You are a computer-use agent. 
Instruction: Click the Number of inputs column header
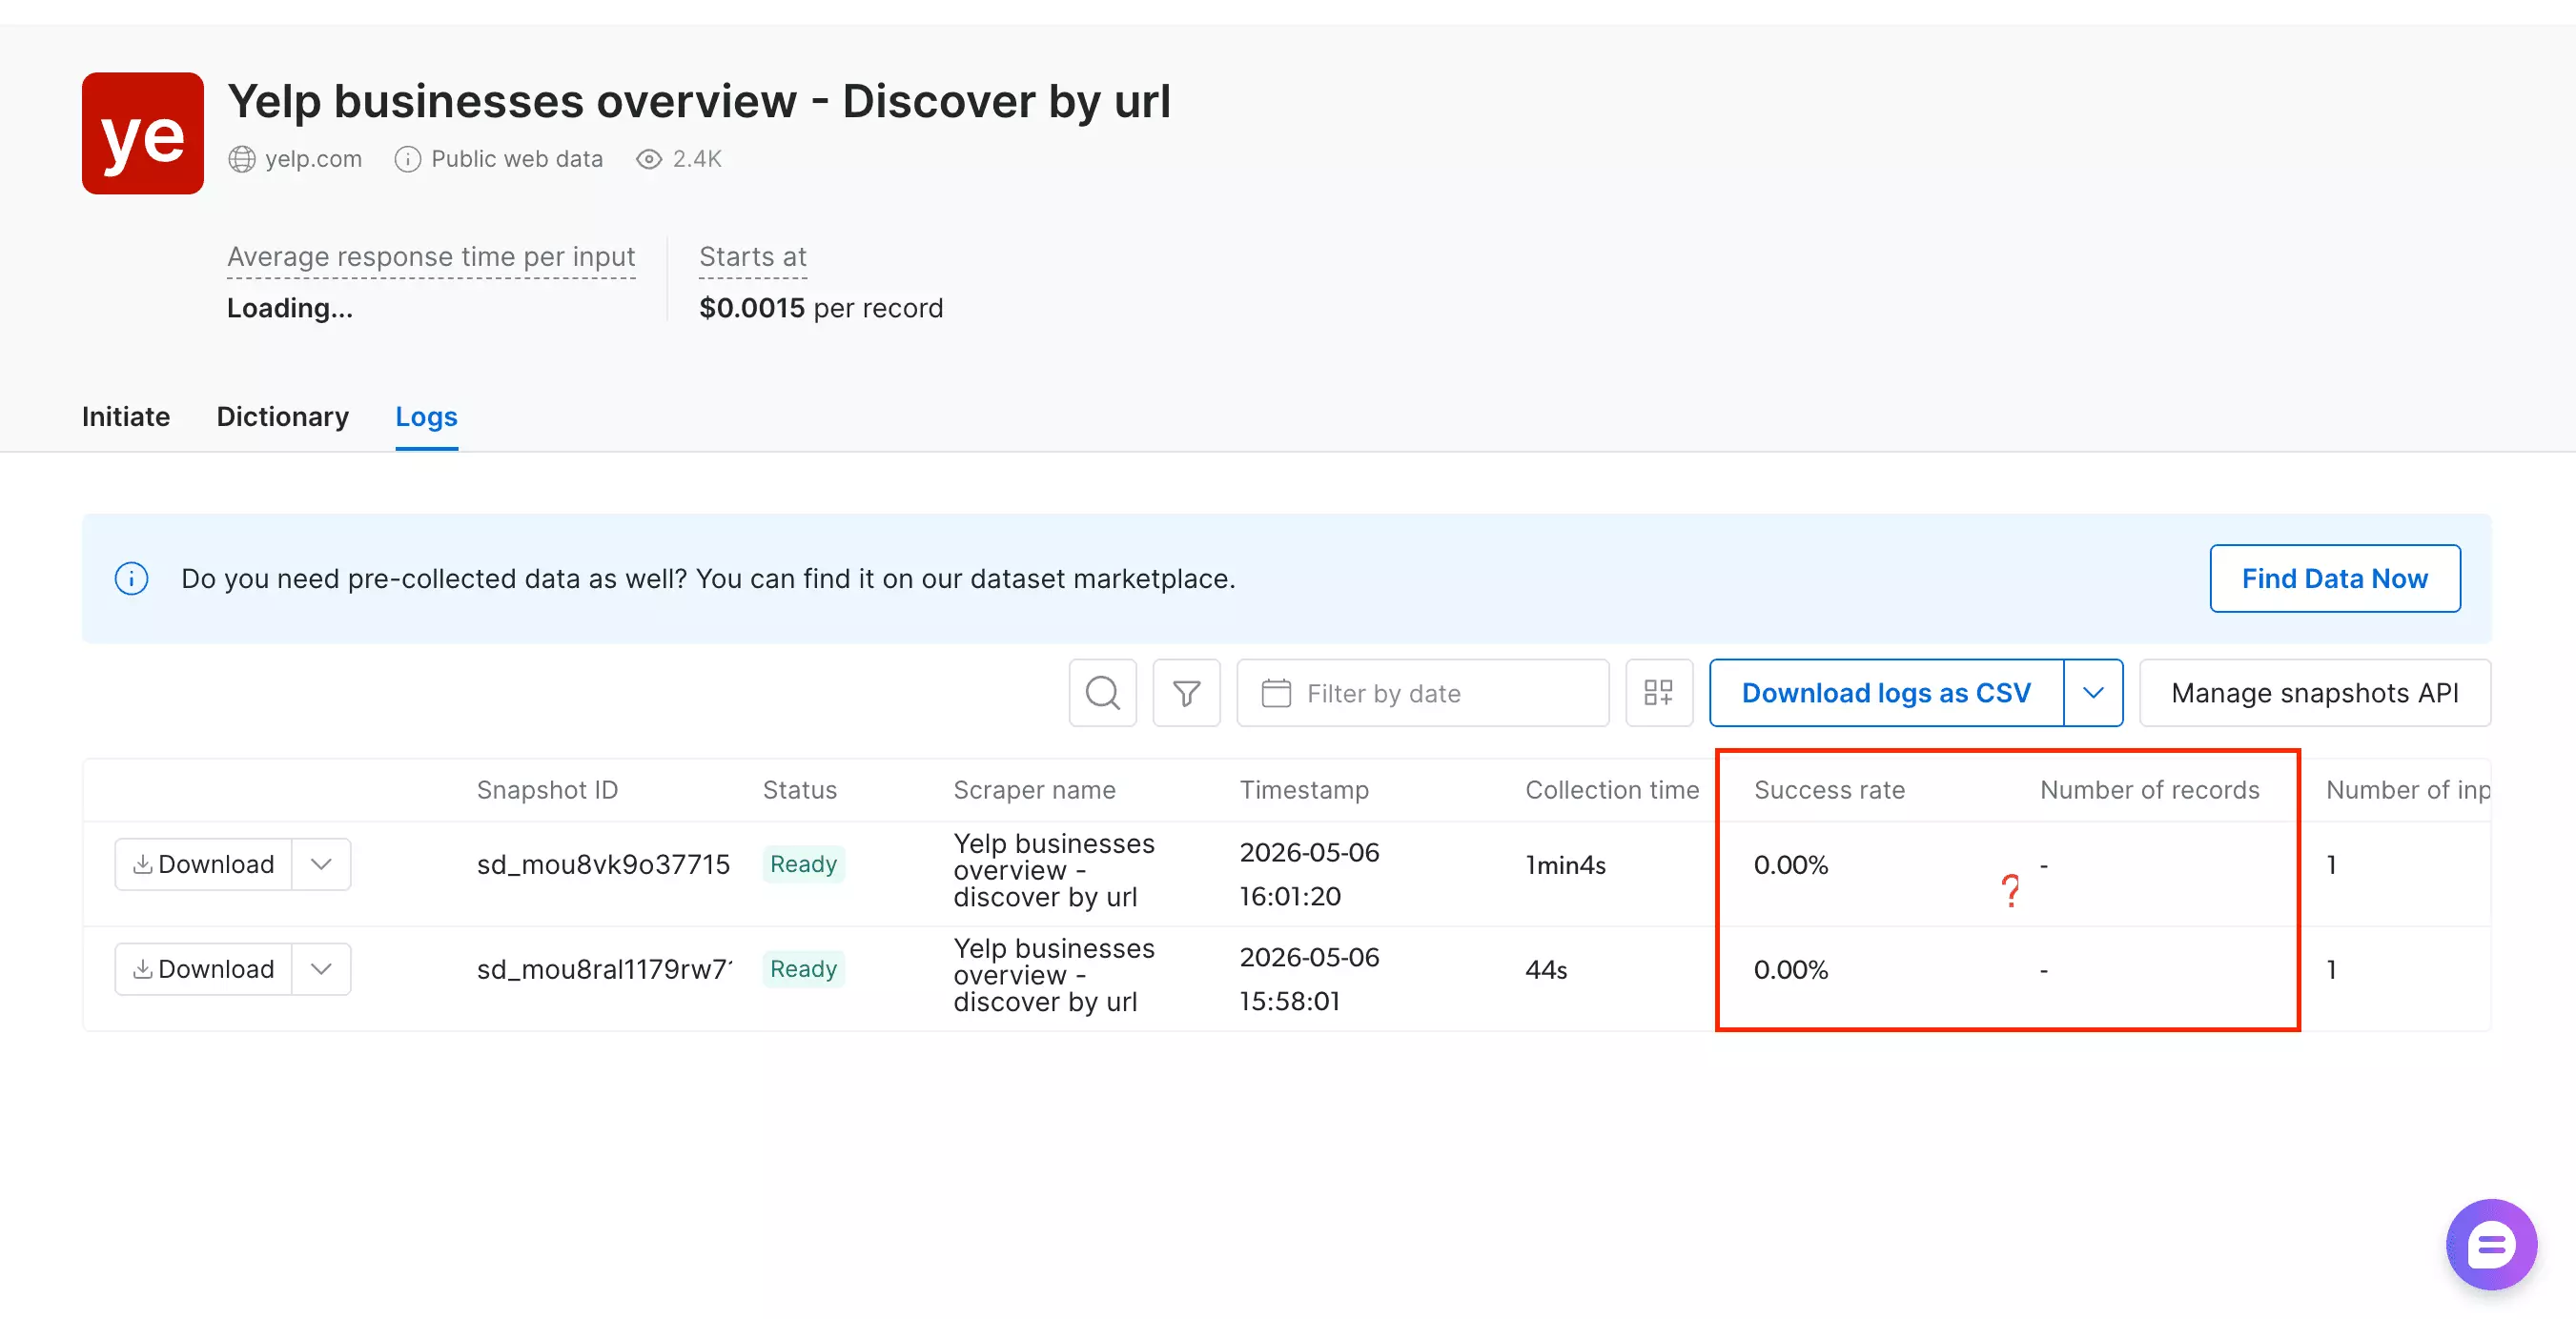[2408, 790]
